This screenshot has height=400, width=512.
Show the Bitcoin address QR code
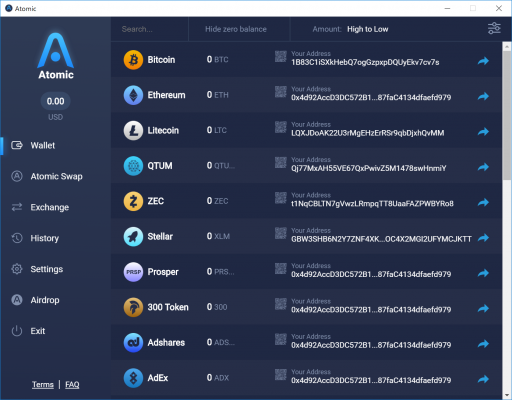coord(281,56)
